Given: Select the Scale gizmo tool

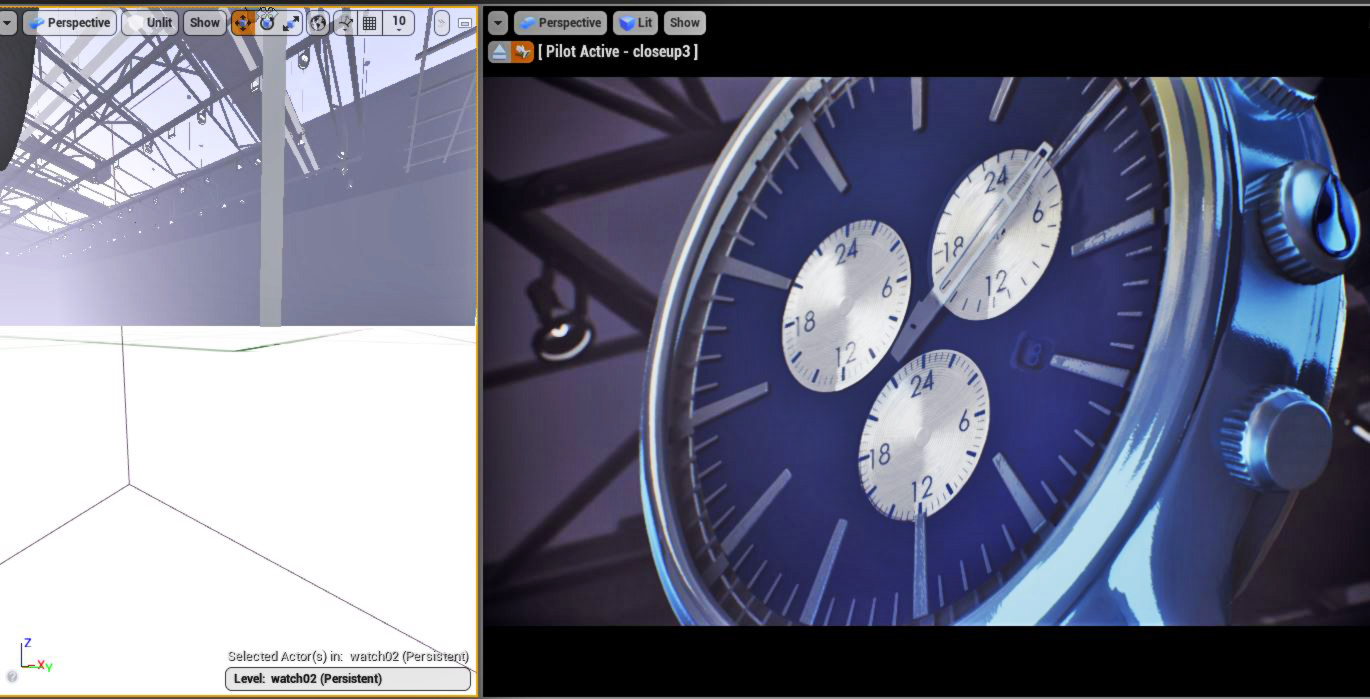Looking at the screenshot, I should click(291, 23).
